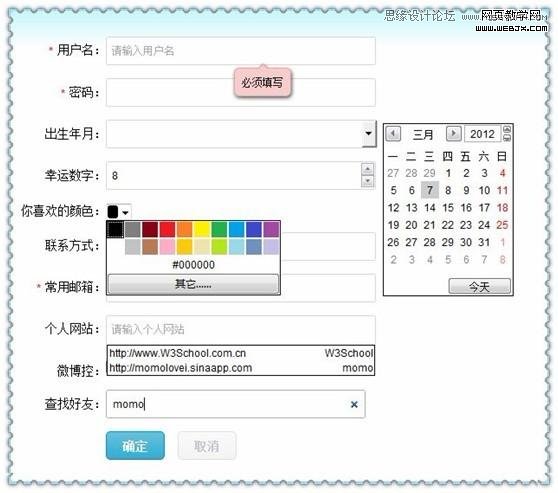Click into the 用户名 input field
558x493 pixels.
click(x=241, y=51)
